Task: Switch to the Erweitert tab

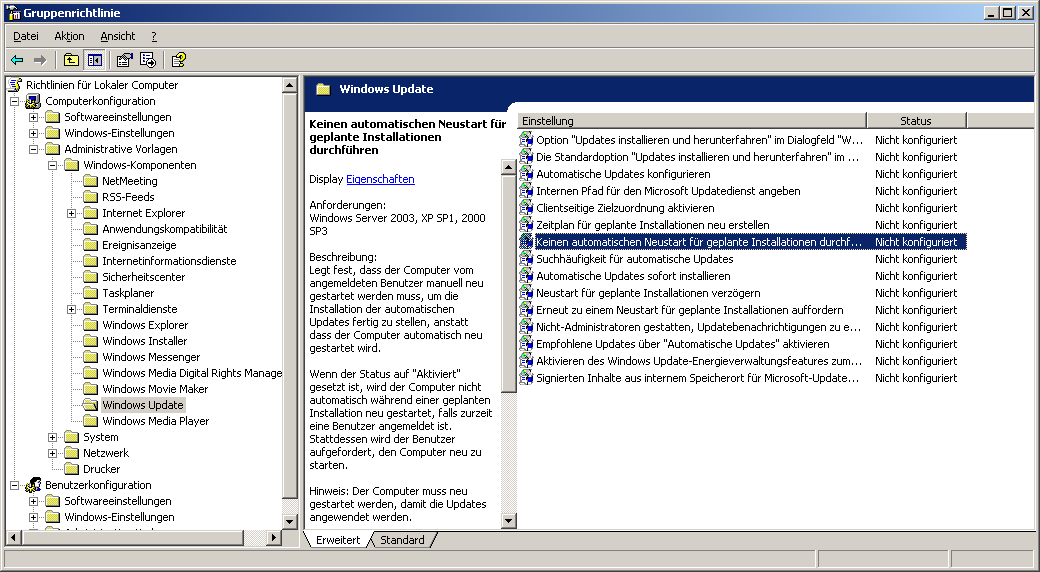Action: point(338,540)
